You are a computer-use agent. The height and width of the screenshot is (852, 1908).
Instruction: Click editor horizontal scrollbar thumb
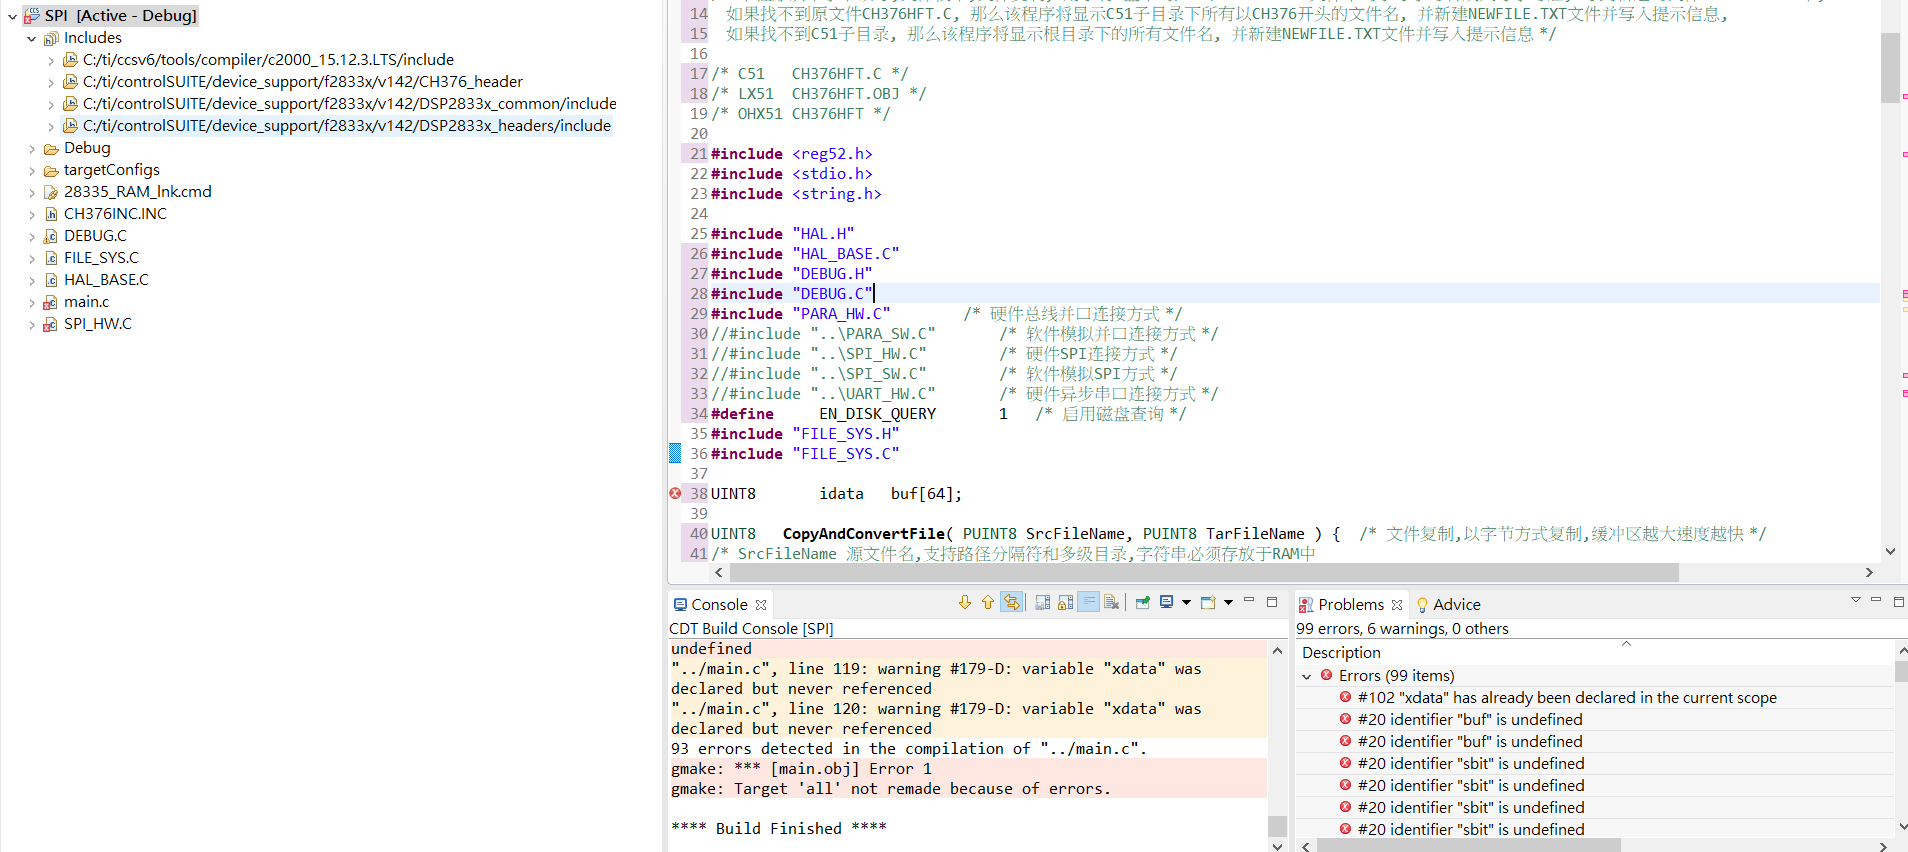[x=1205, y=573]
